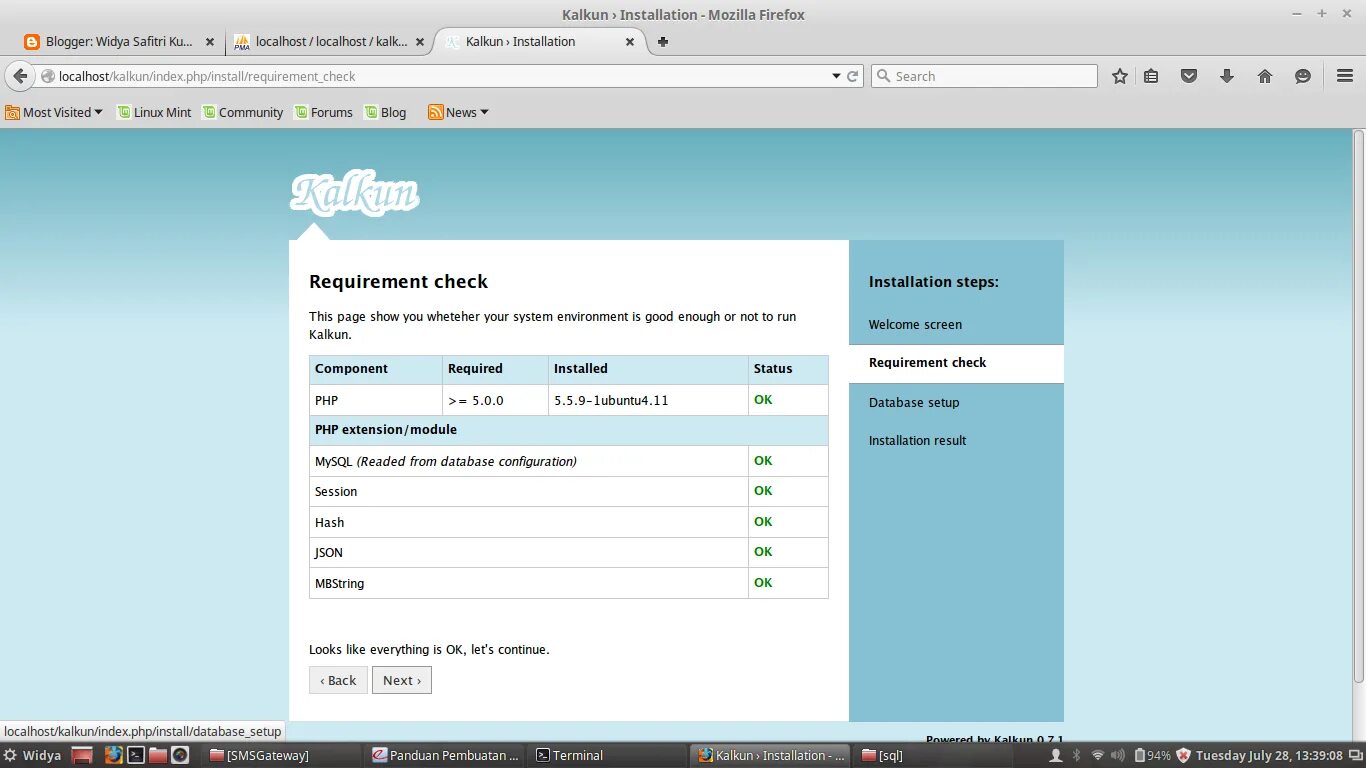1366x768 pixels.
Task: Check the battery 94% indicator
Action: pos(1151,755)
